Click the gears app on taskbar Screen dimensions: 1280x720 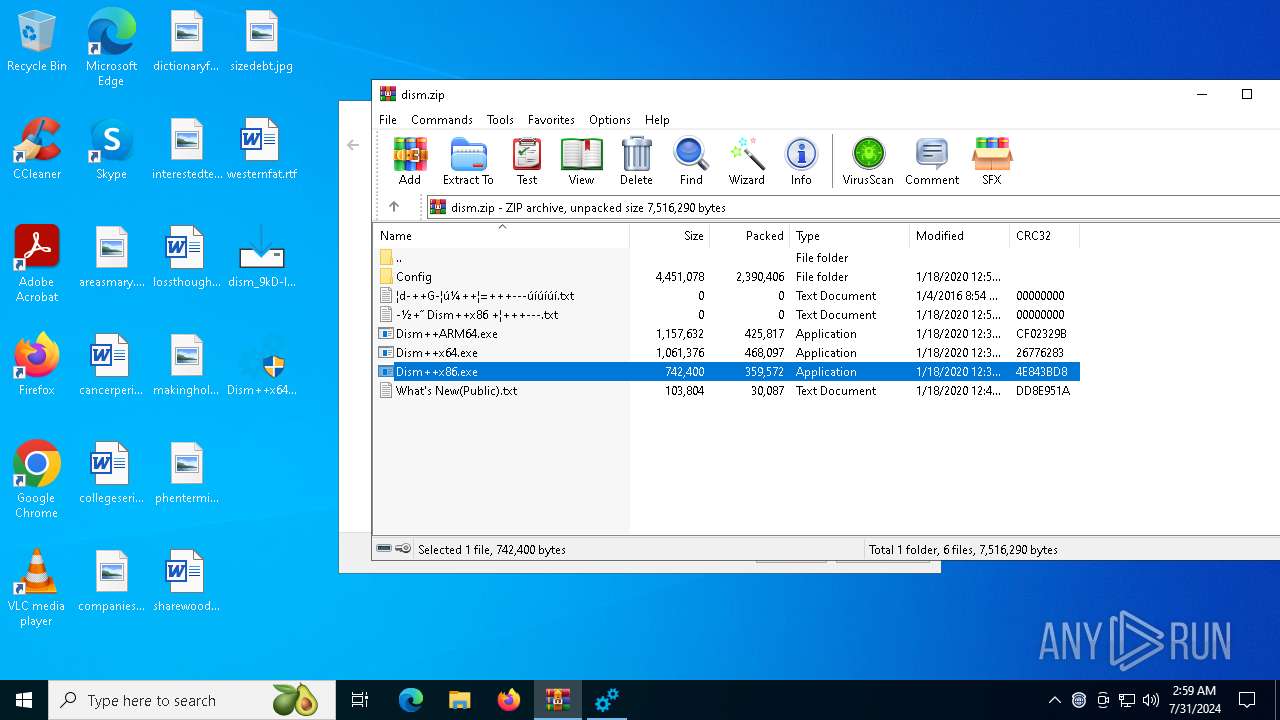pyautogui.click(x=606, y=700)
